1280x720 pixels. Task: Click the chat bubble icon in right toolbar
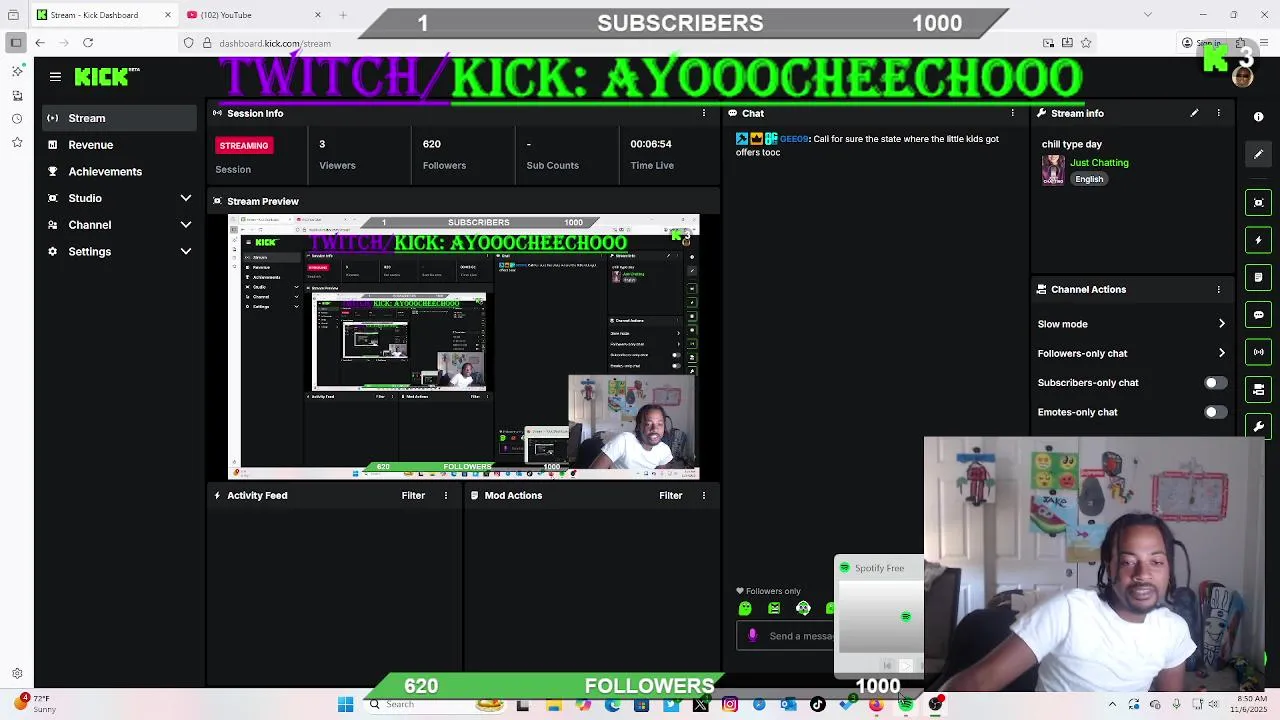pos(1258,315)
